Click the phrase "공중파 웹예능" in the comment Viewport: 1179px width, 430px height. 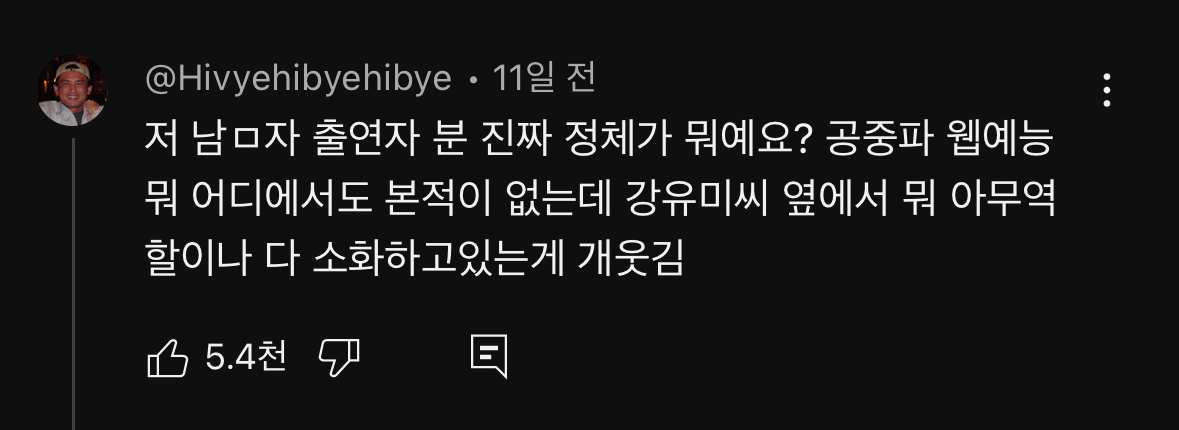click(x=939, y=140)
